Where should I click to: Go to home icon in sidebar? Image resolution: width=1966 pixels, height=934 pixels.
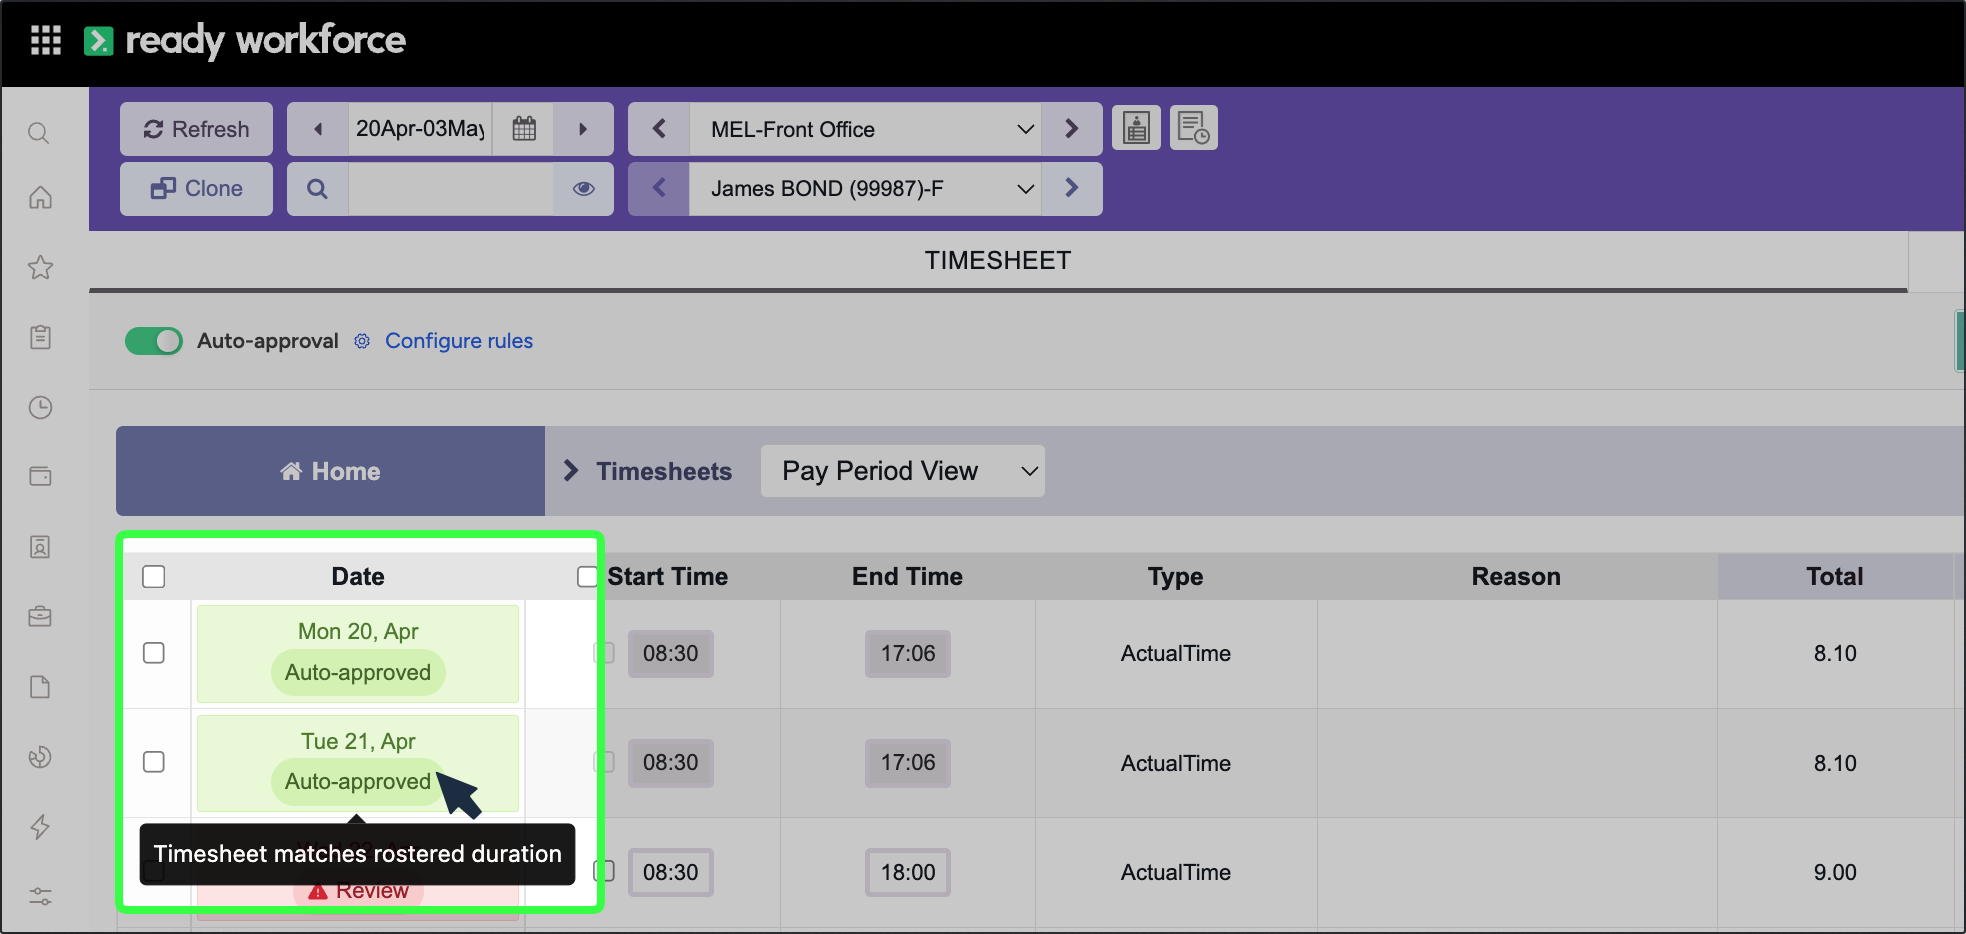[x=40, y=197]
